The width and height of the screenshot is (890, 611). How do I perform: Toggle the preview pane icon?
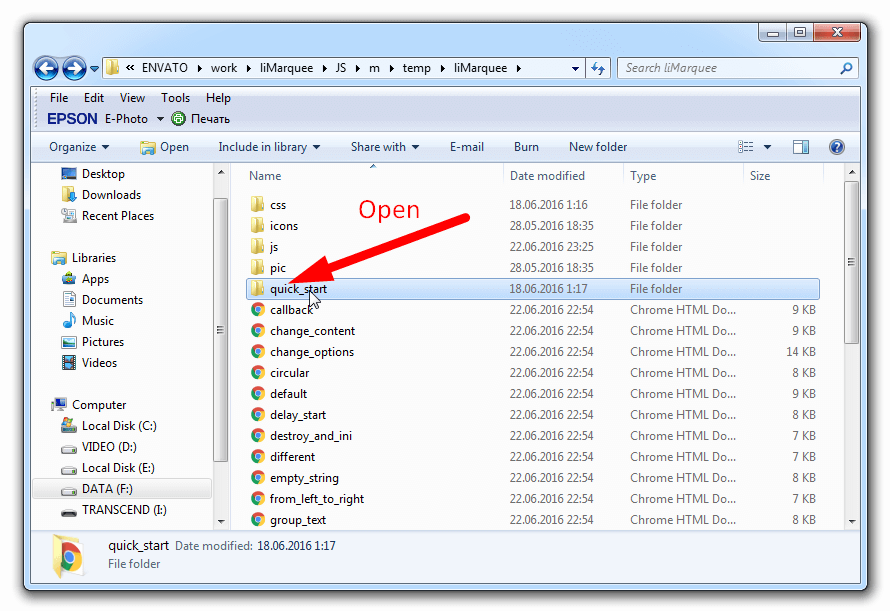tap(801, 147)
